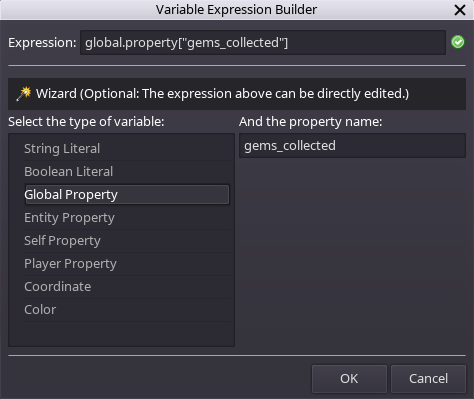Choose Player Property variable type
This screenshot has width=474, height=399.
[x=127, y=264]
